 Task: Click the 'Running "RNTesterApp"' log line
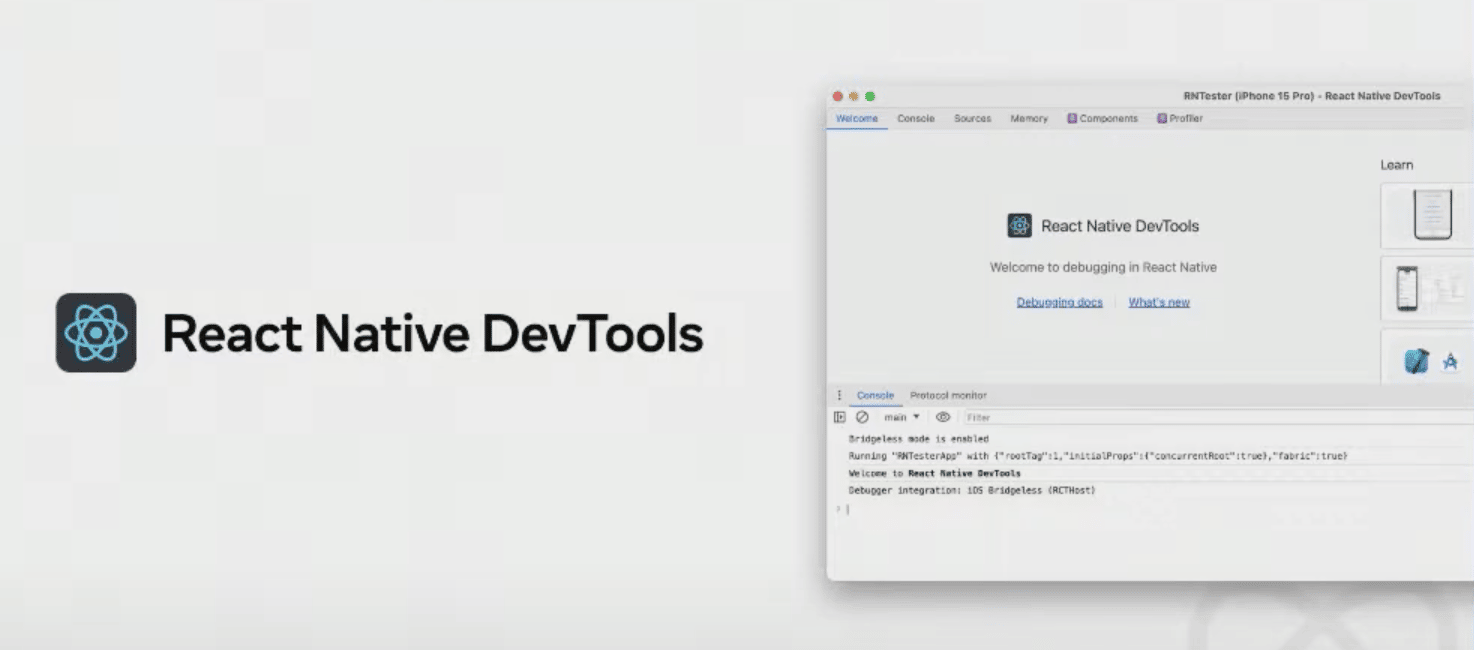click(1098, 456)
